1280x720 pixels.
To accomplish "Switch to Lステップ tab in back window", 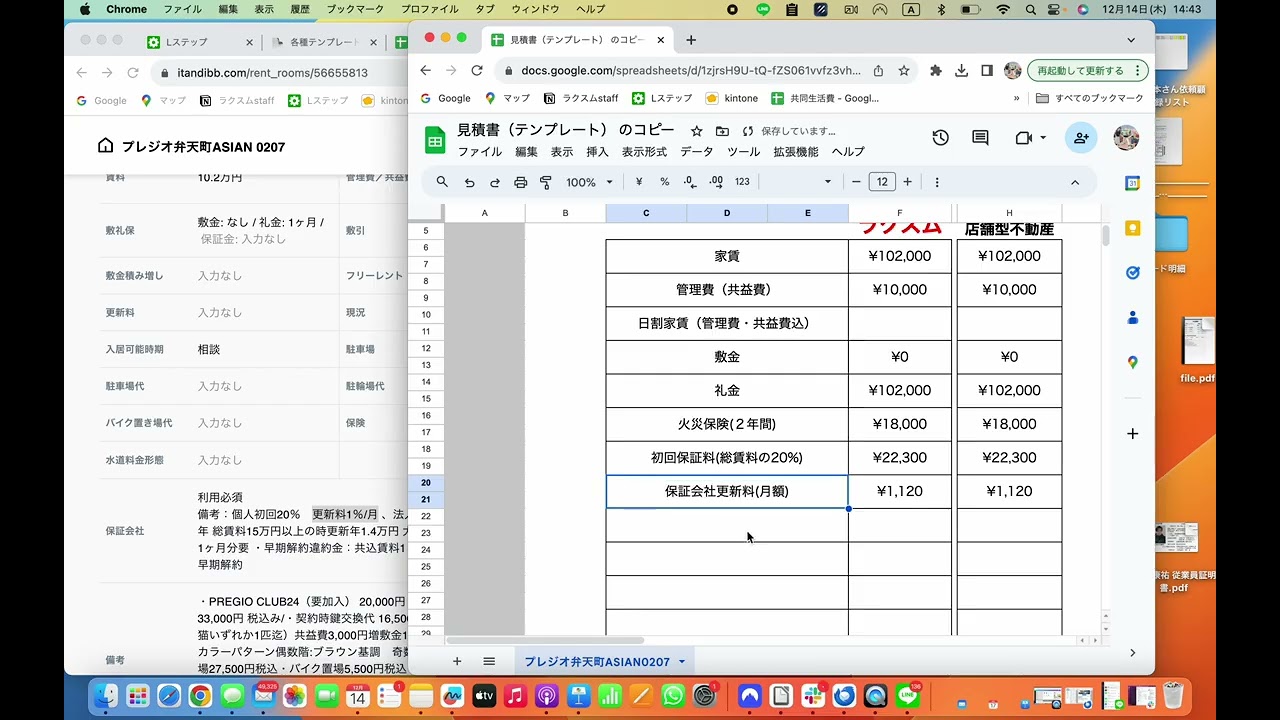I will pos(200,43).
